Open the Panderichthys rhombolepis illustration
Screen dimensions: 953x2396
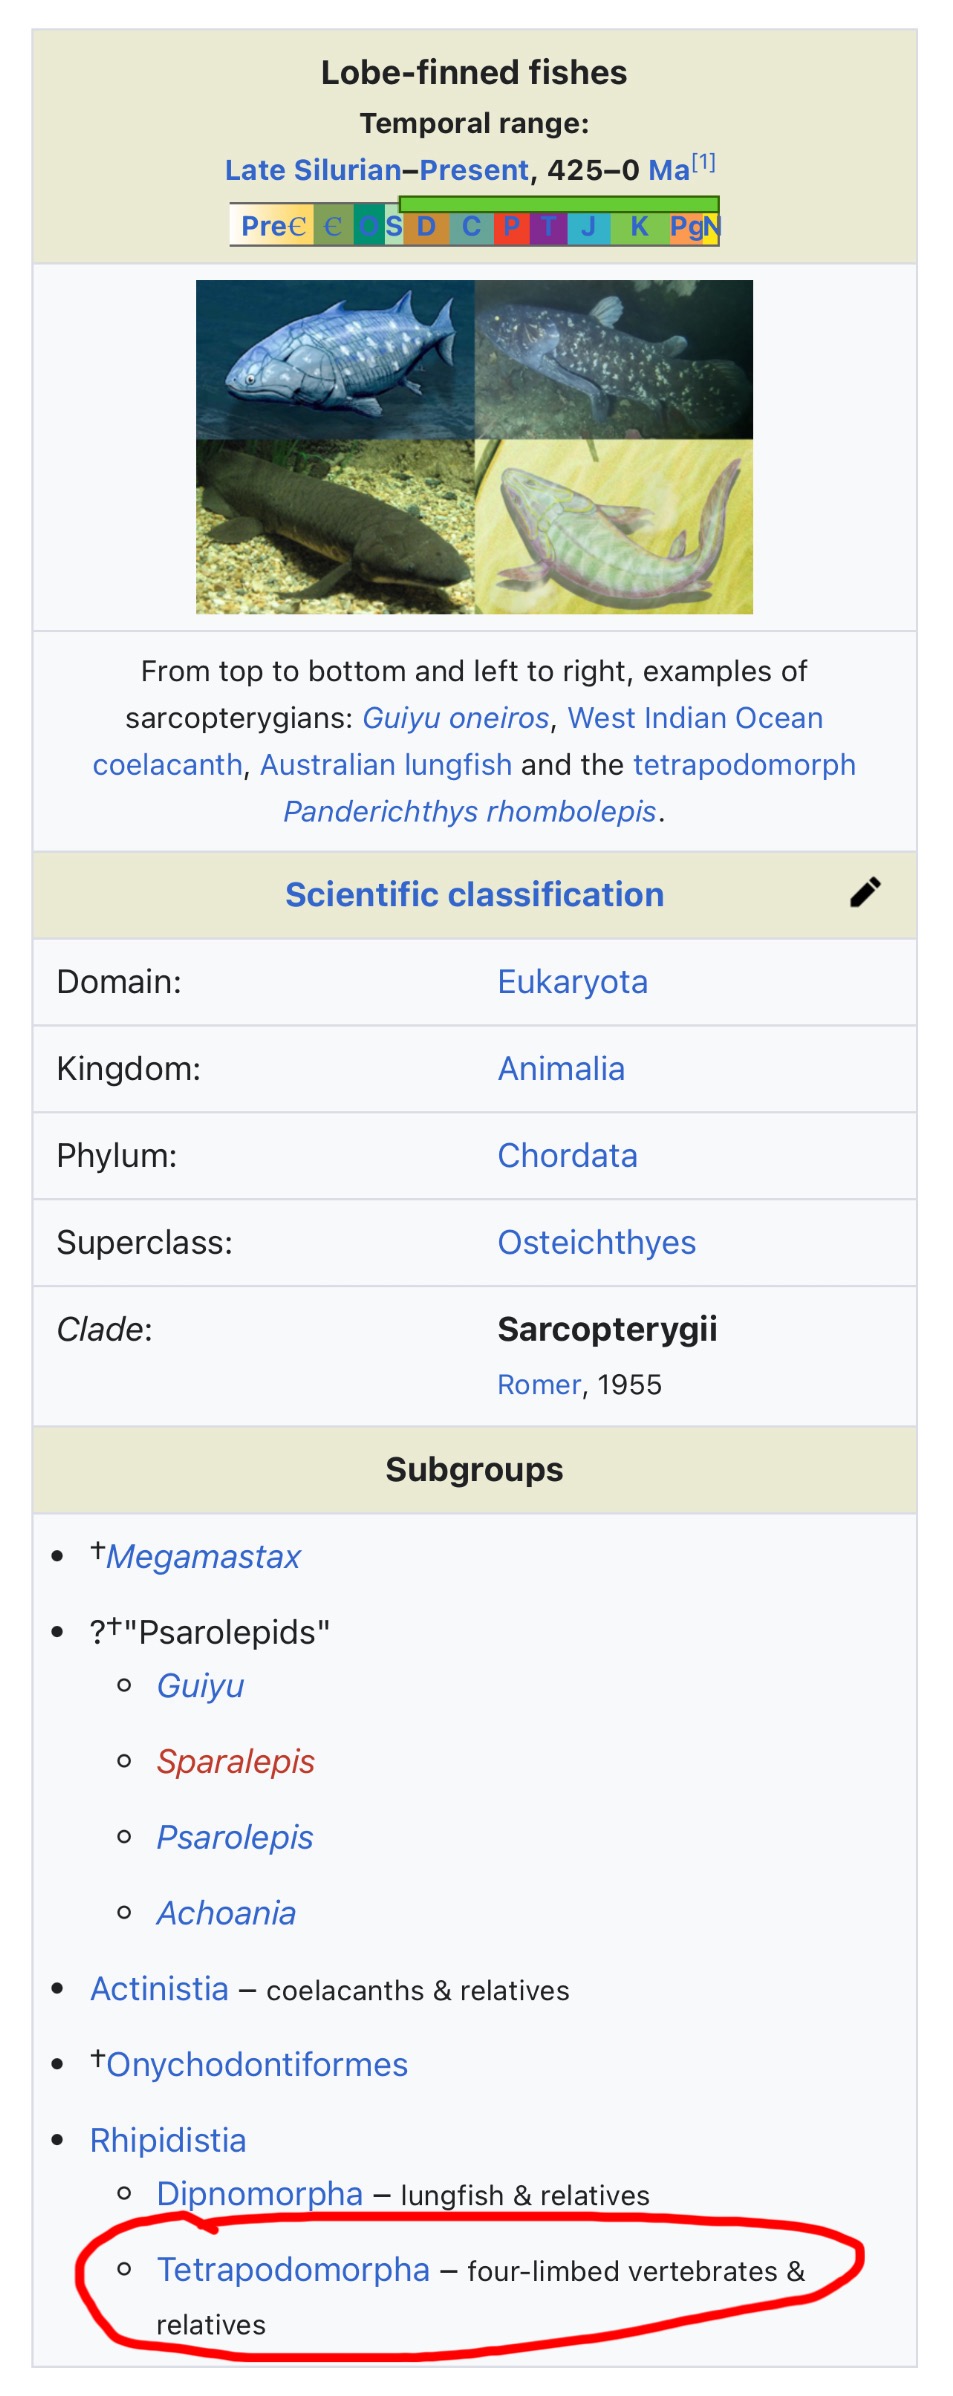tap(614, 527)
